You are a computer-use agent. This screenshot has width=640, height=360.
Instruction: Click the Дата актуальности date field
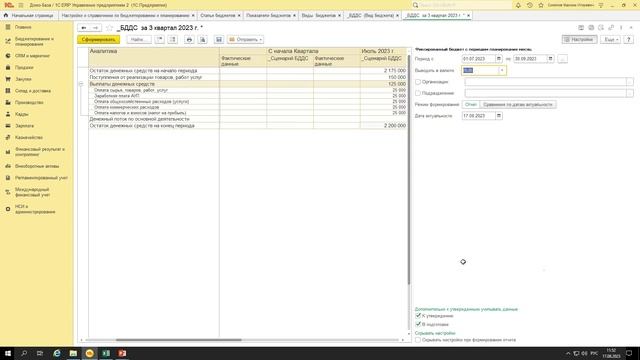(x=478, y=116)
